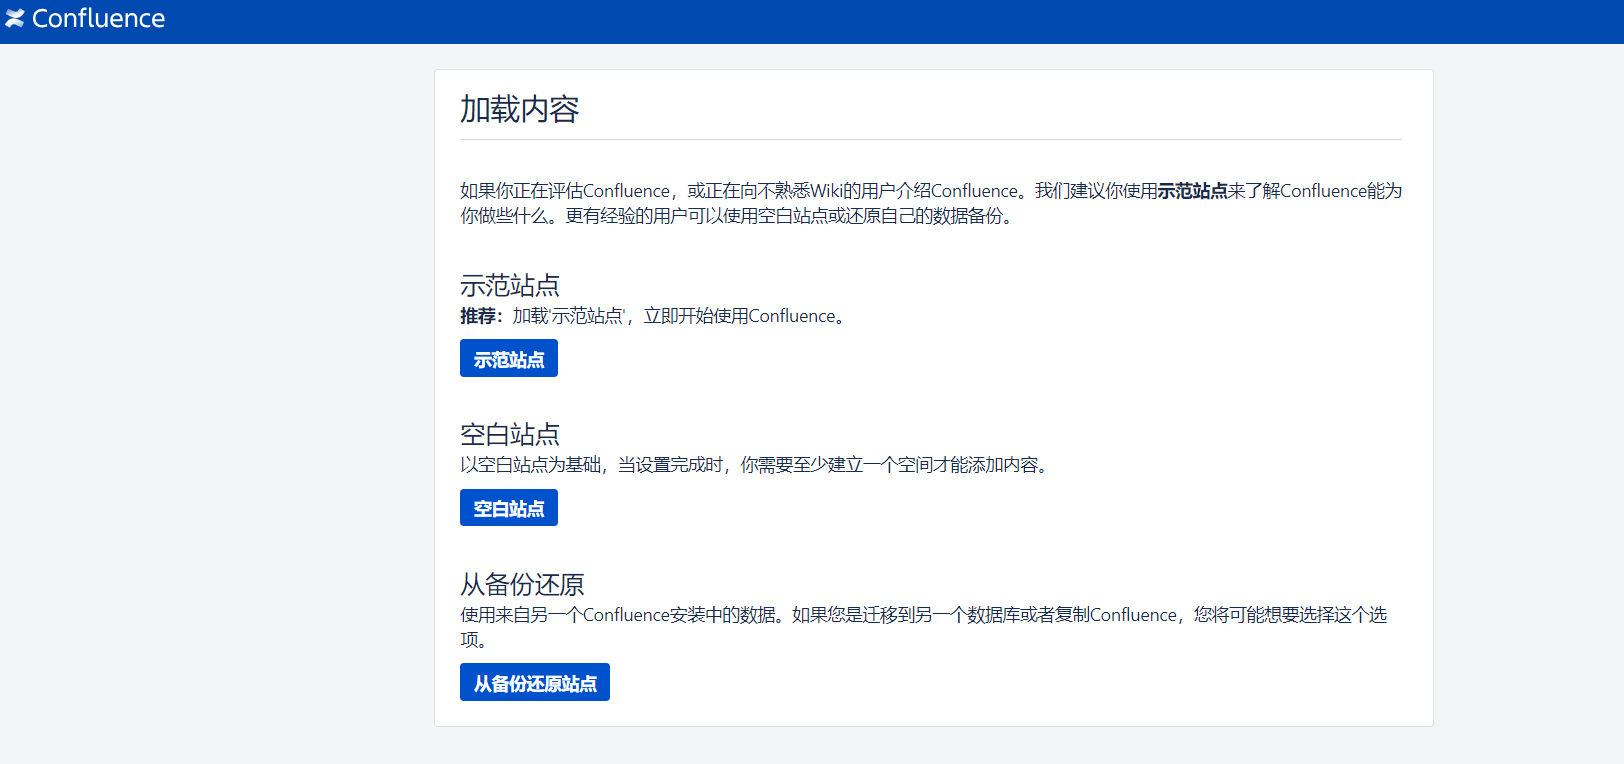Click the Confluence wordmark in header
1624x764 pixels.
pyautogui.click(x=98, y=18)
